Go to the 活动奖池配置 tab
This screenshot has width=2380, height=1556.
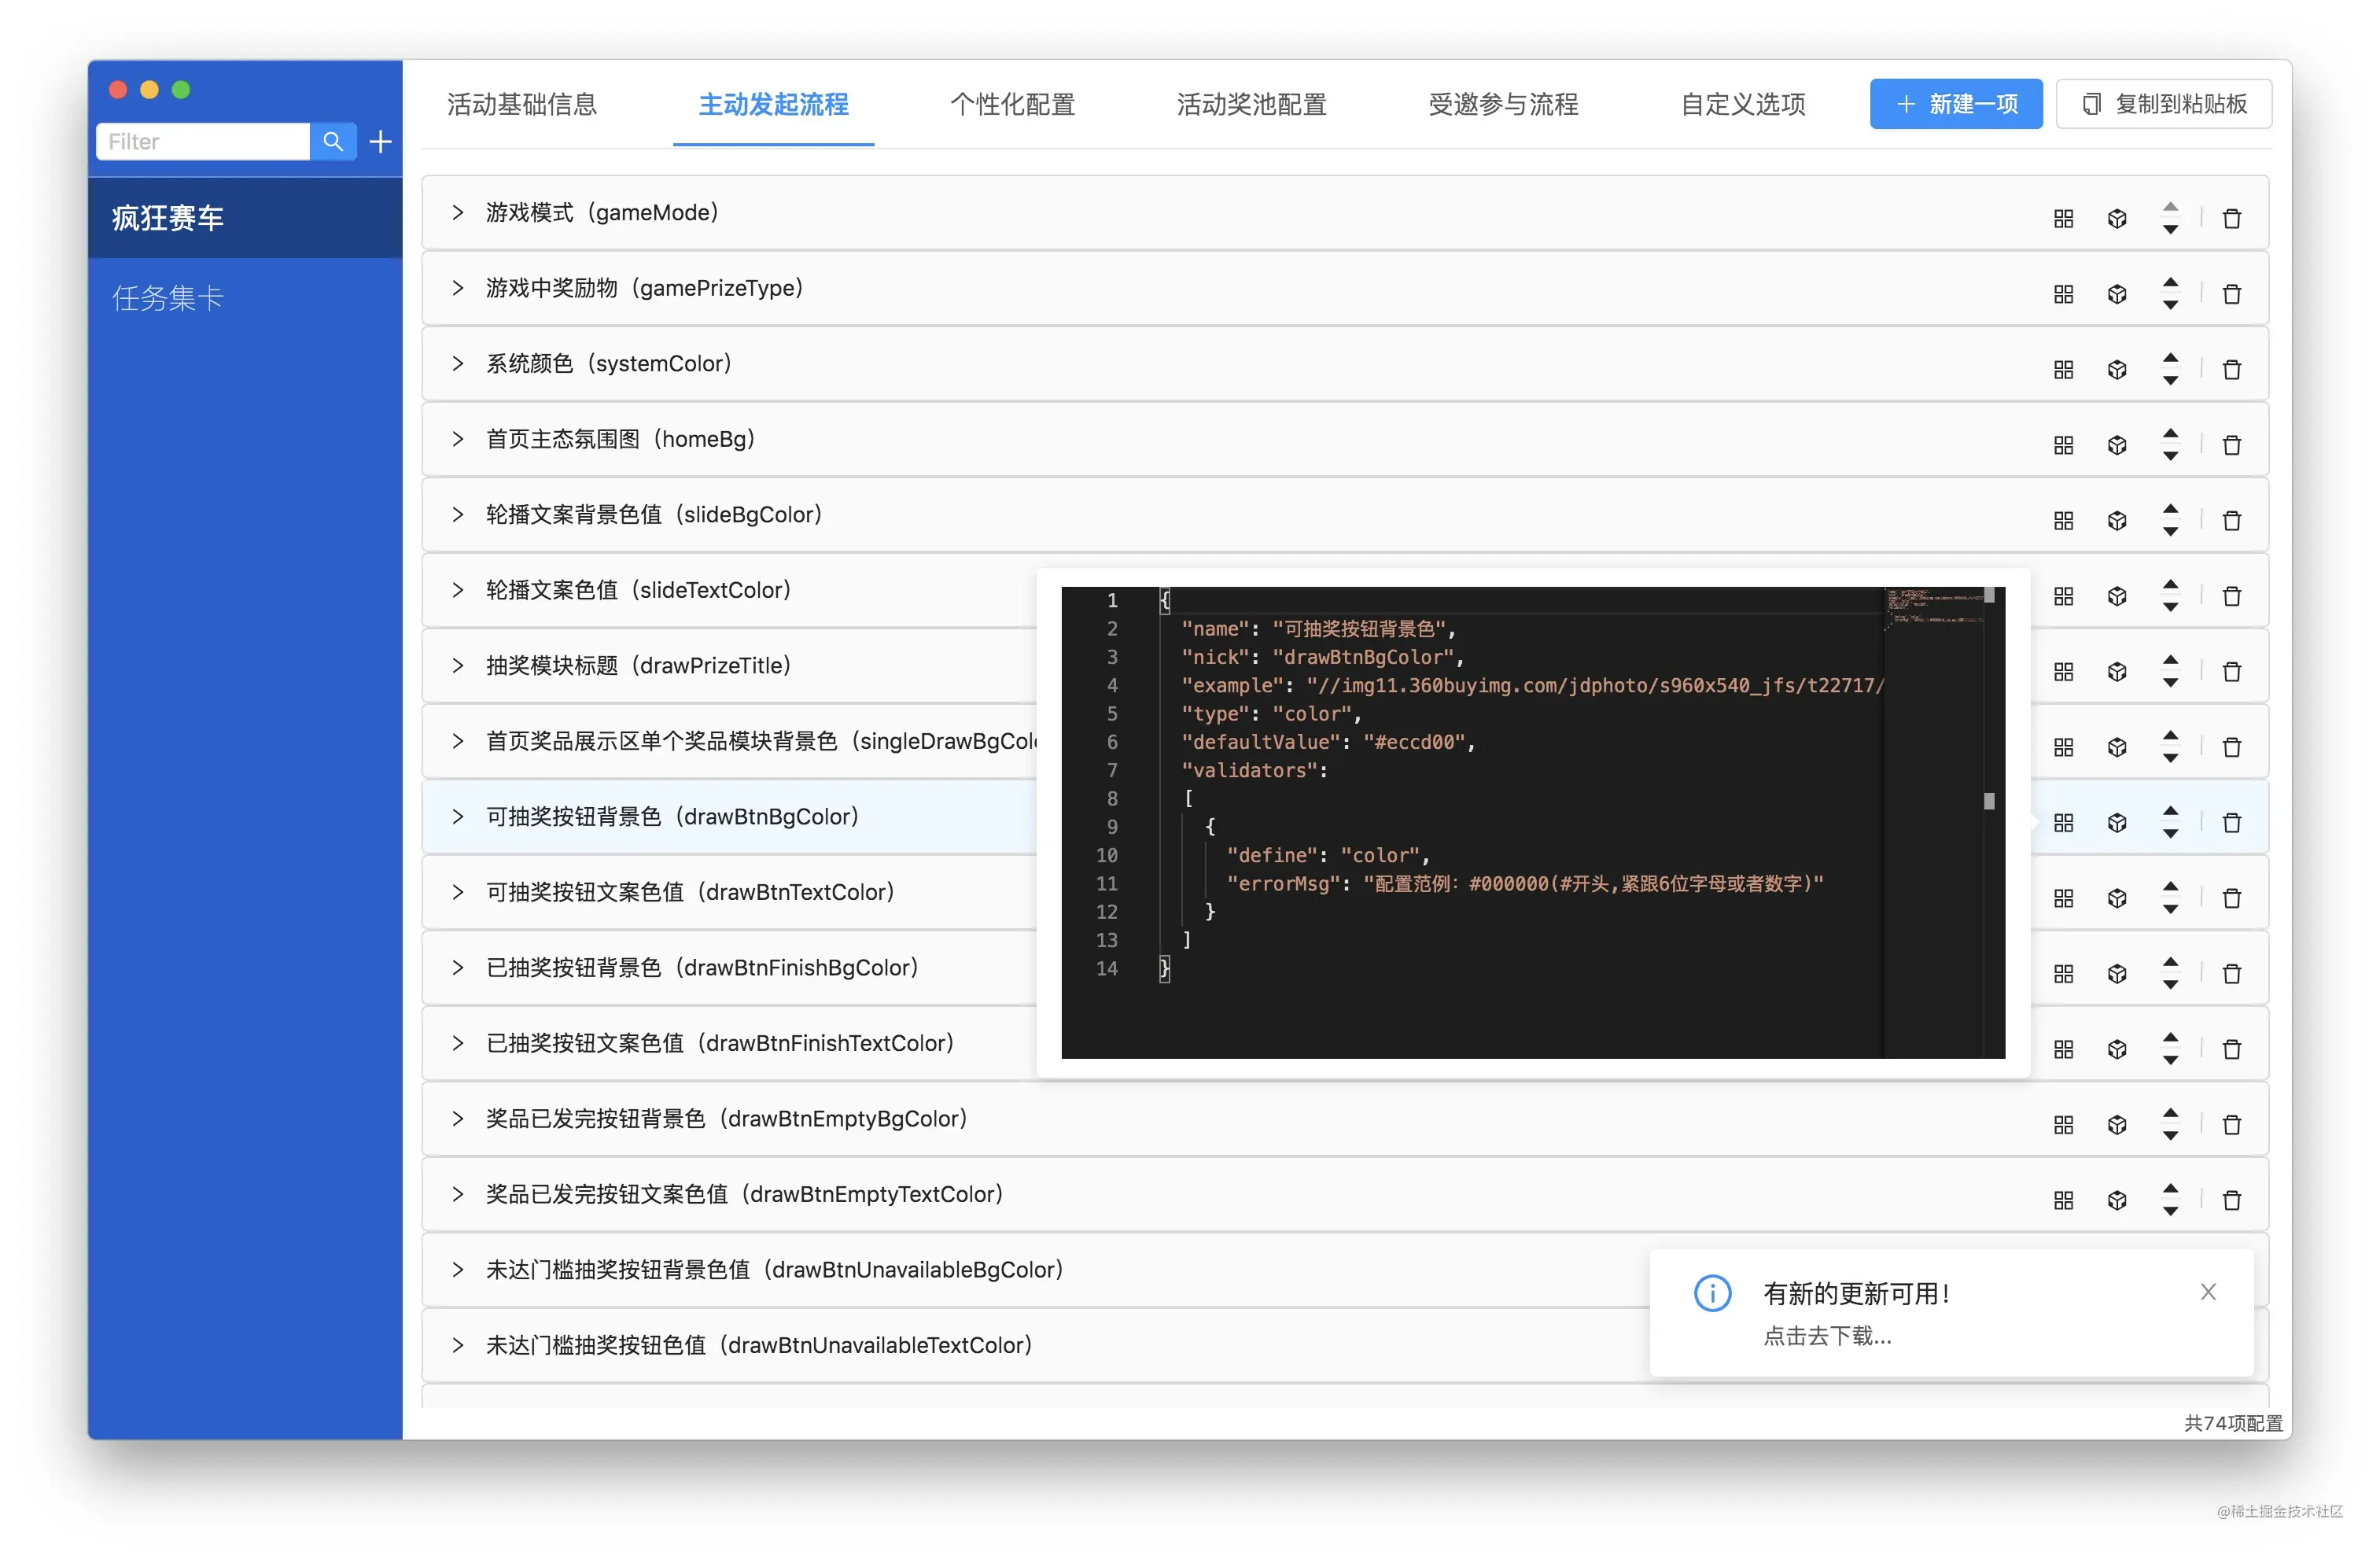(x=1251, y=104)
